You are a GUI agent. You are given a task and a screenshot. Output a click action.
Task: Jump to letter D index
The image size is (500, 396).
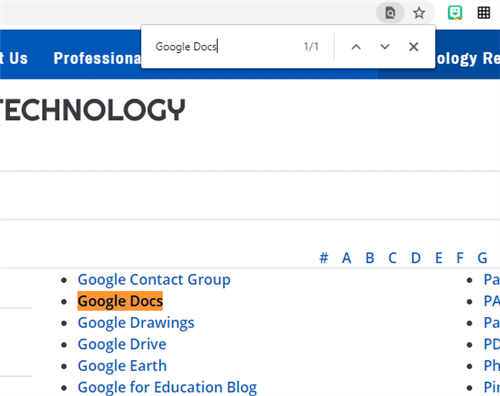coord(416,258)
